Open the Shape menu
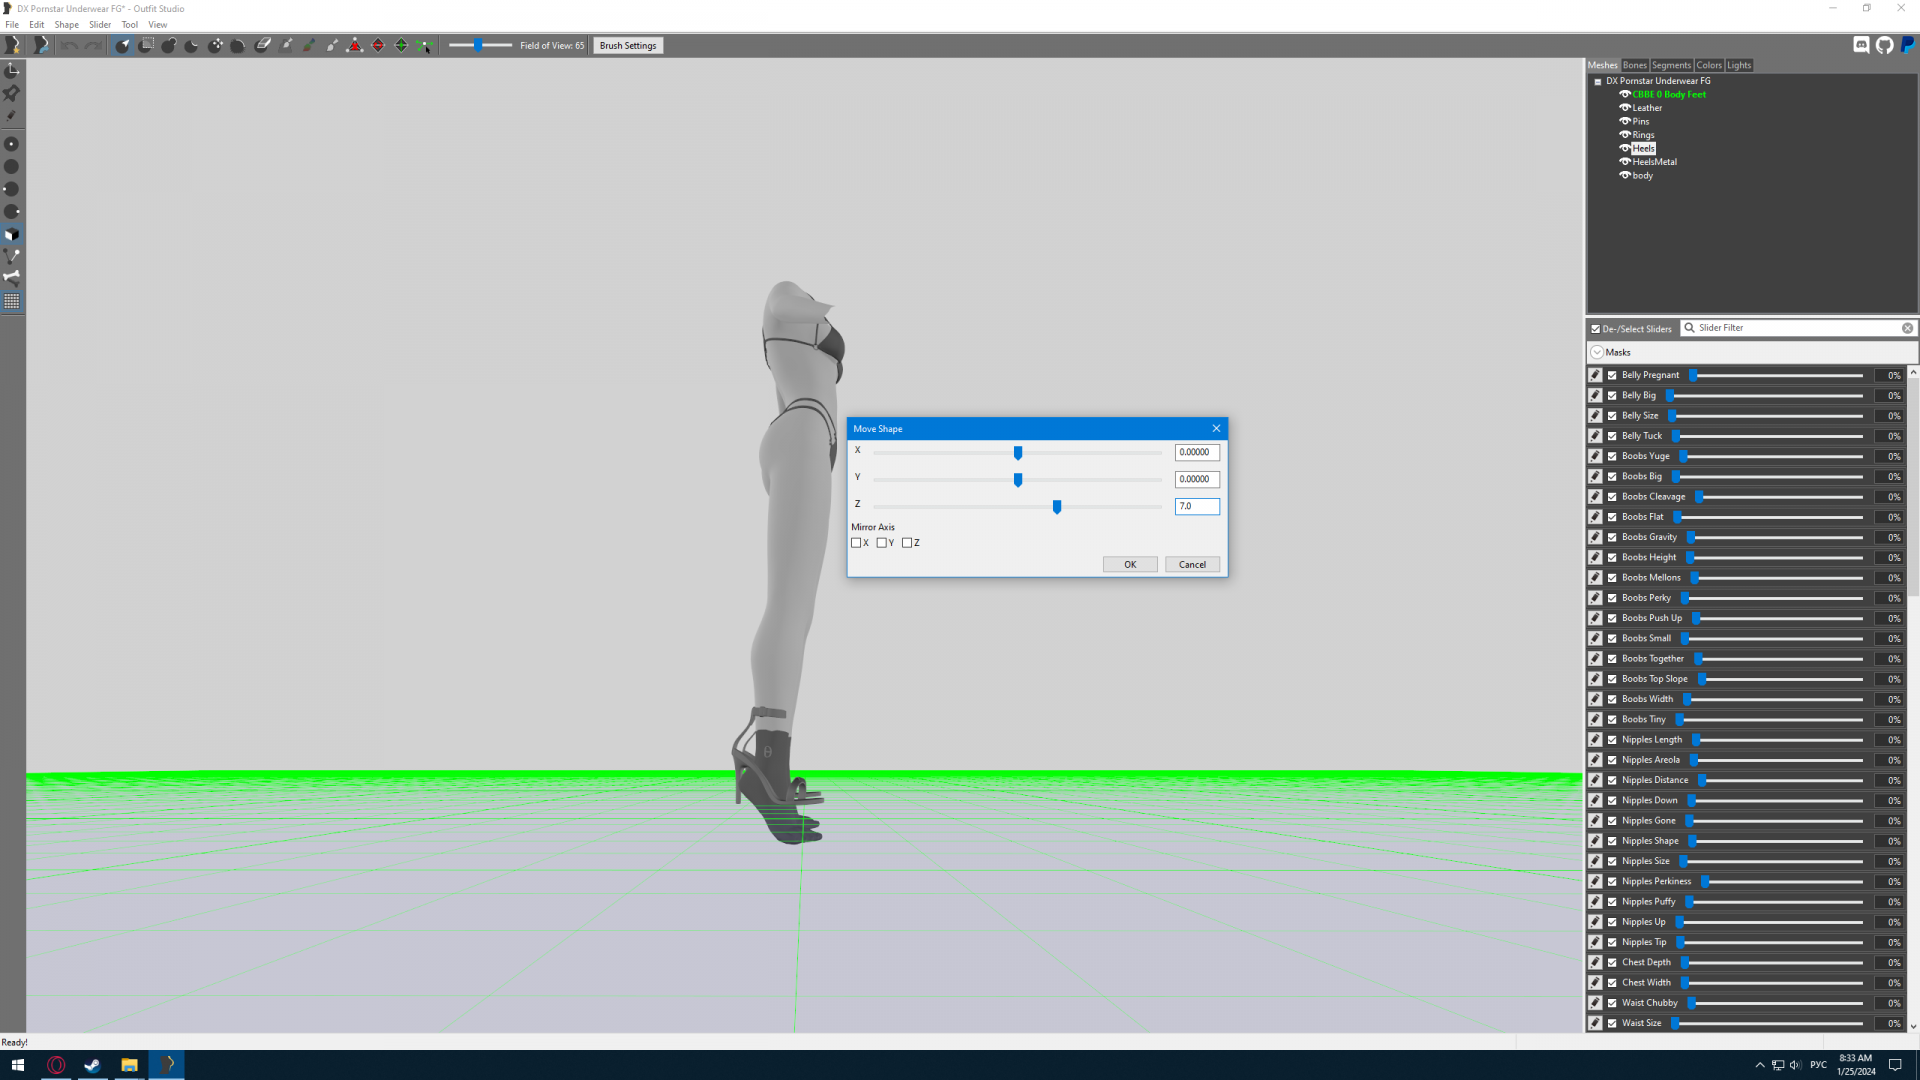Image resolution: width=1920 pixels, height=1080 pixels. (66, 24)
